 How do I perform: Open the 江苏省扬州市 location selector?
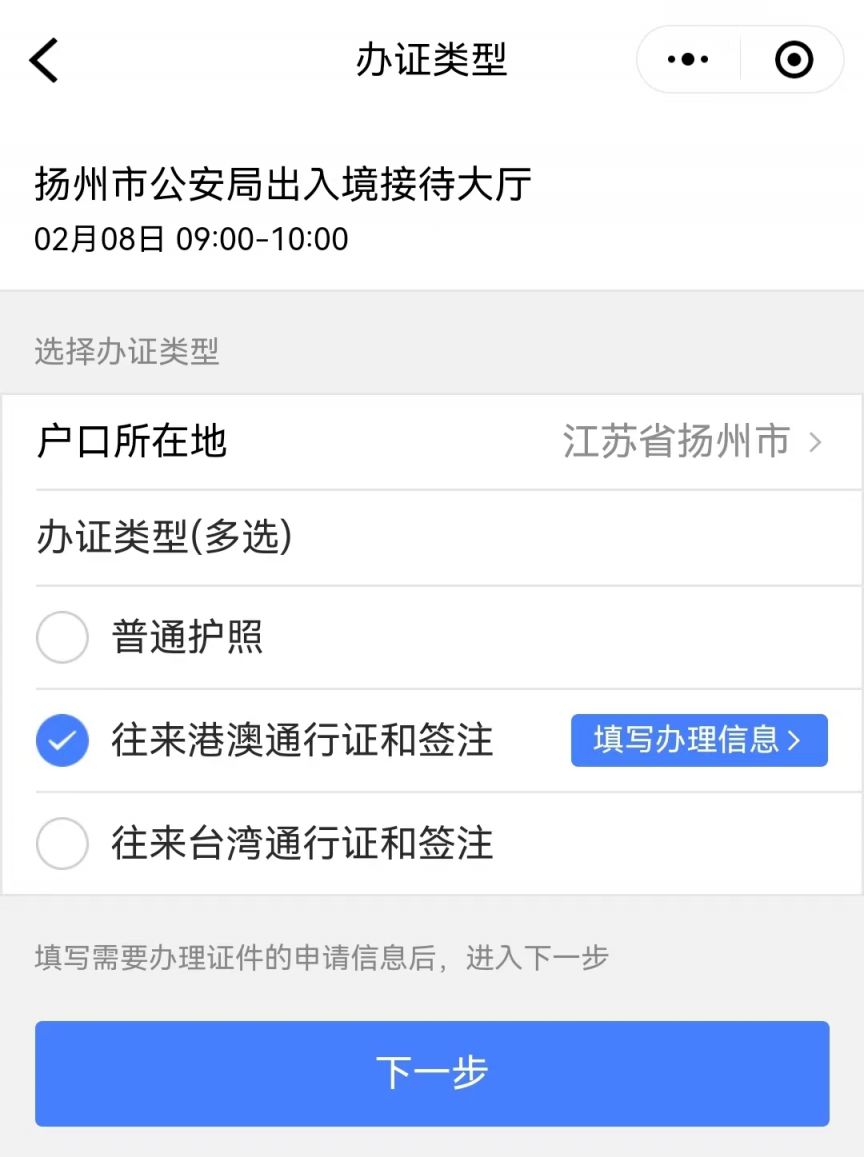coord(676,442)
